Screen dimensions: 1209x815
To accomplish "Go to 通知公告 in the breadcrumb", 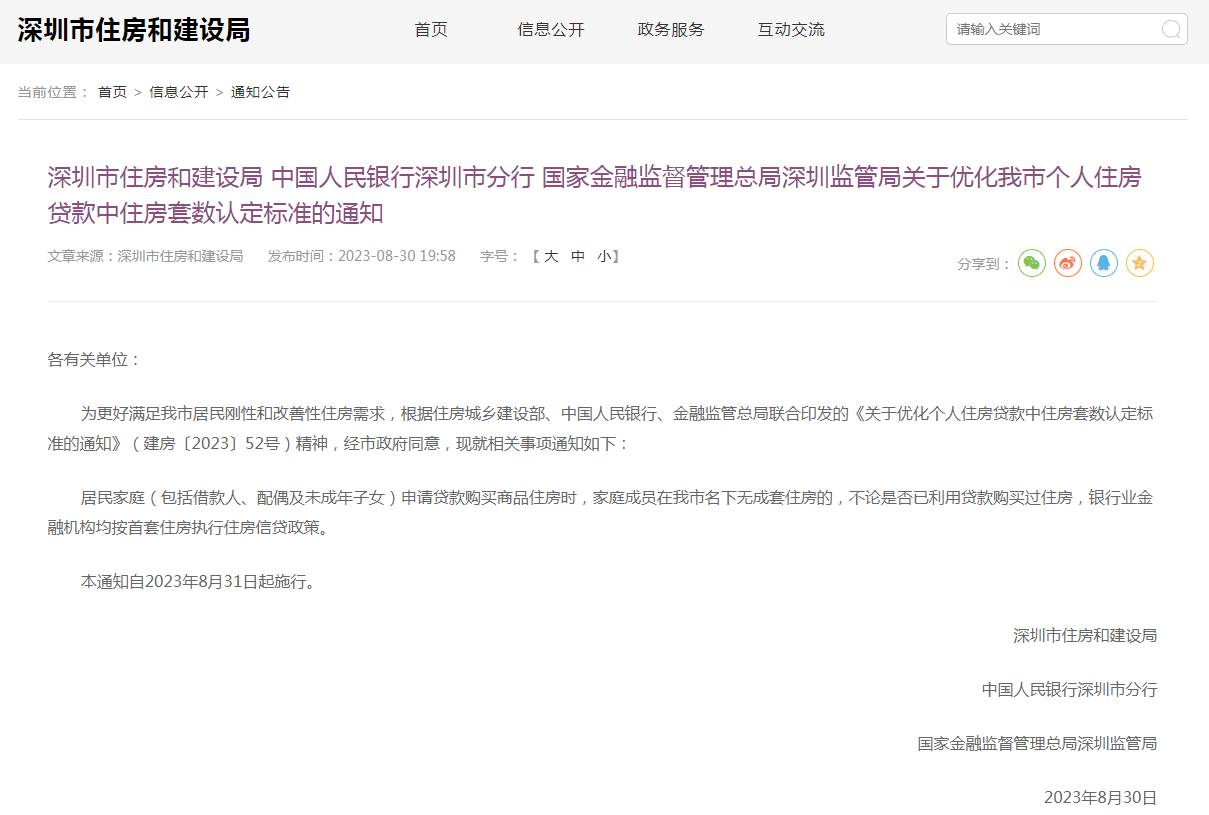I will [260, 92].
